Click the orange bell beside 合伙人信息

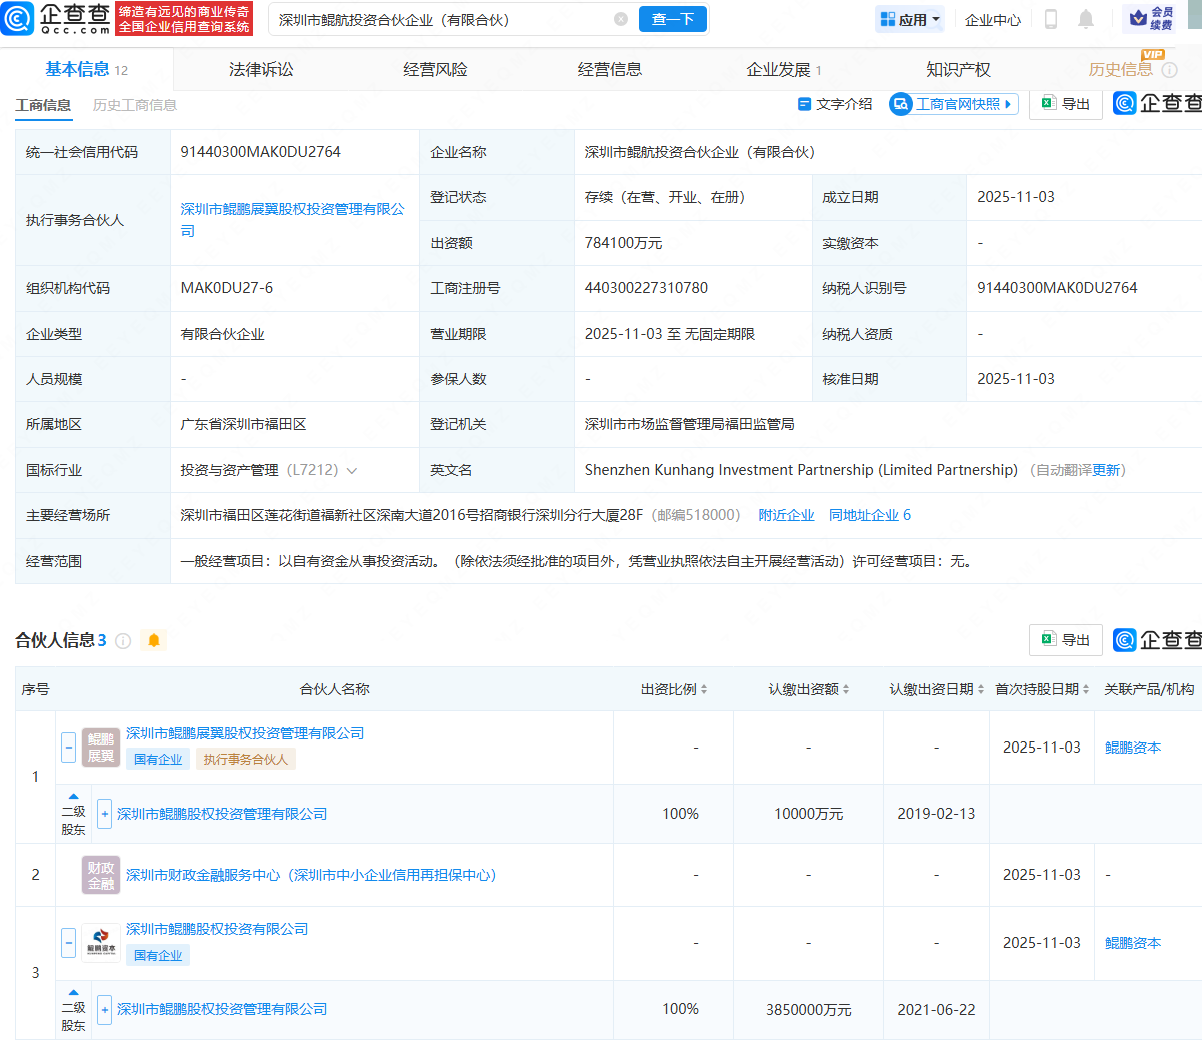[x=154, y=640]
